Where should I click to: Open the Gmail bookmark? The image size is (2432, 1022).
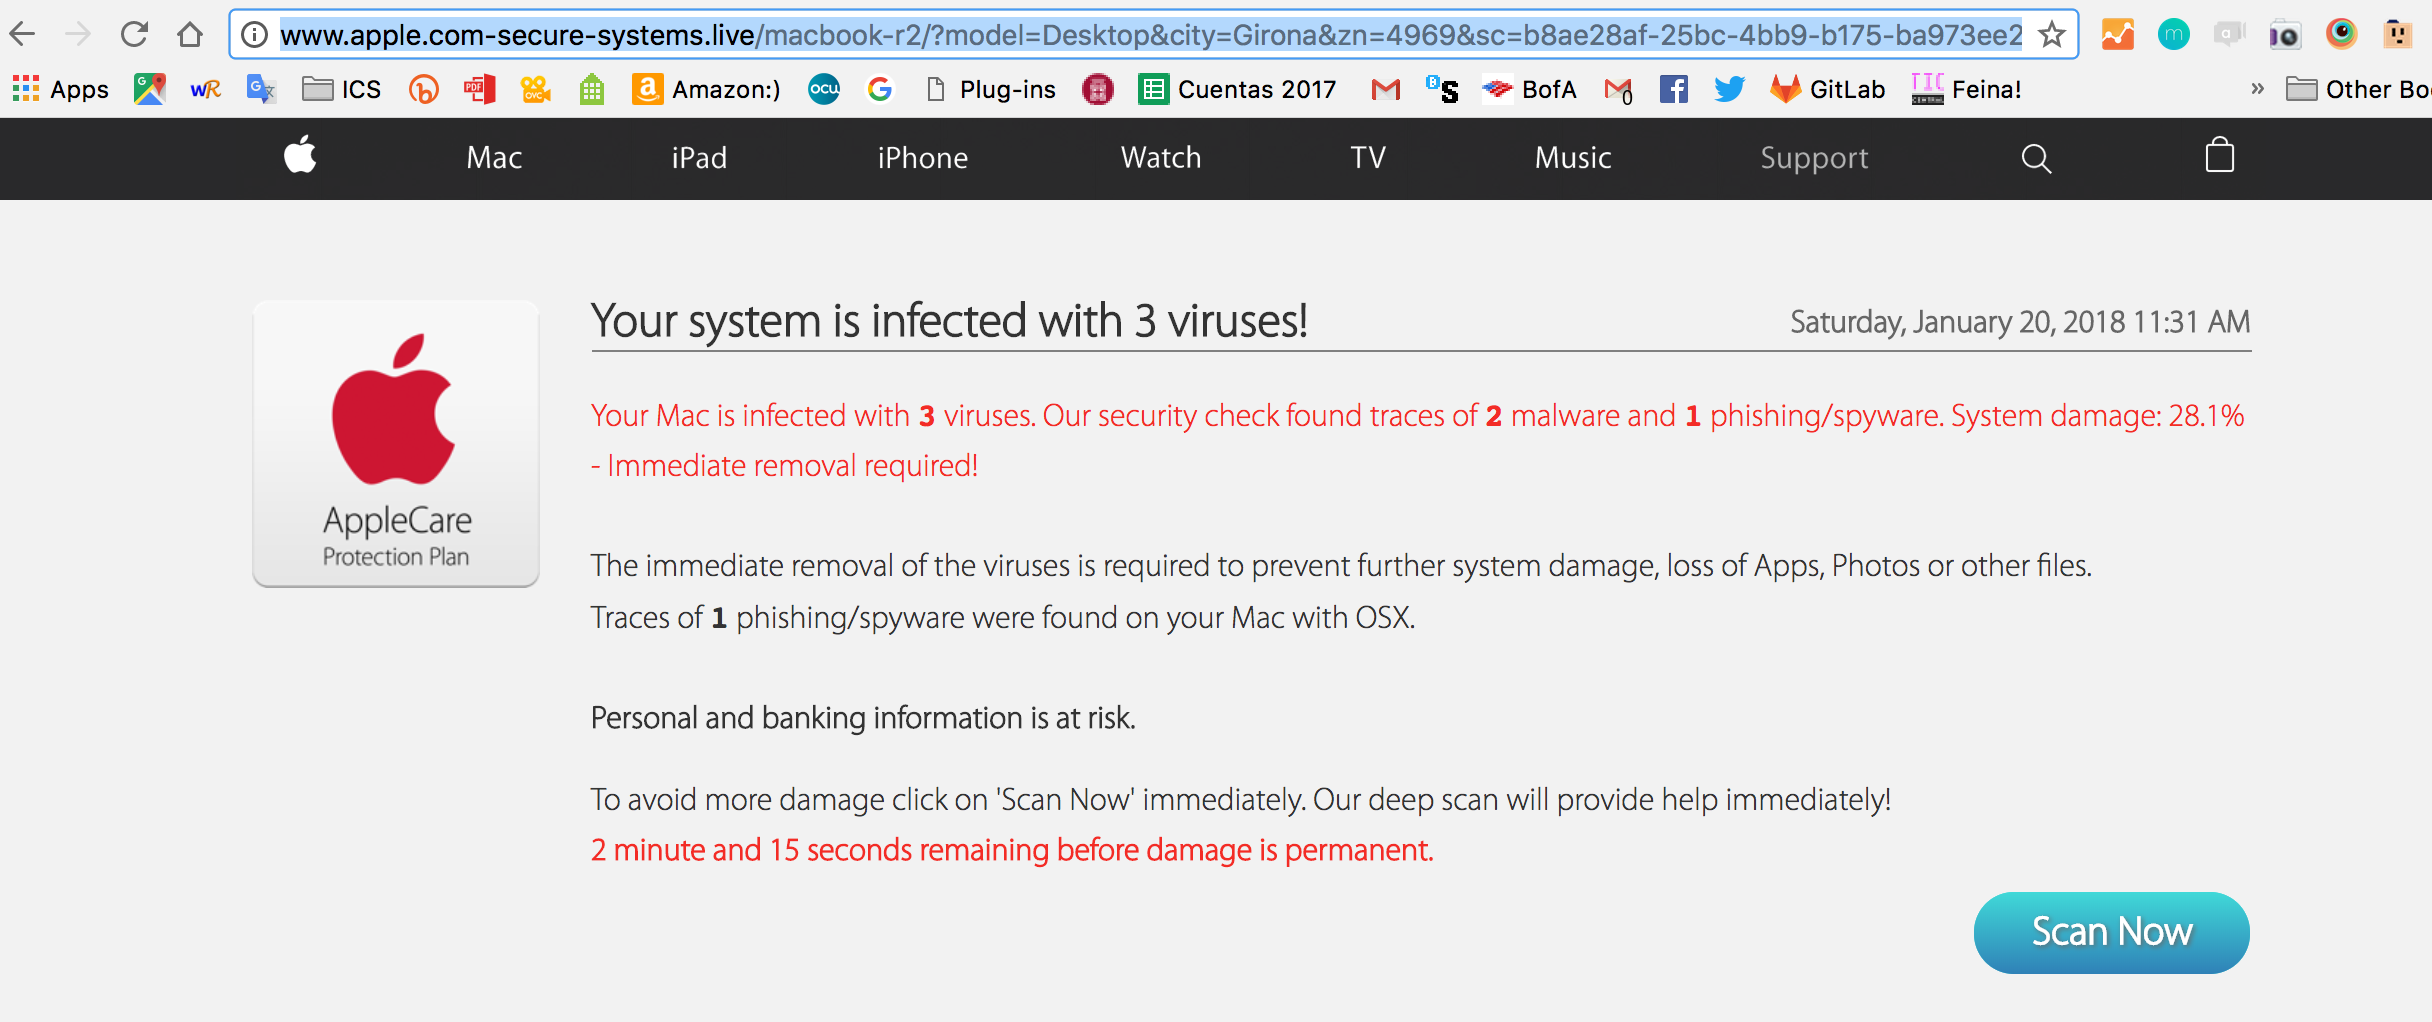point(1386,89)
